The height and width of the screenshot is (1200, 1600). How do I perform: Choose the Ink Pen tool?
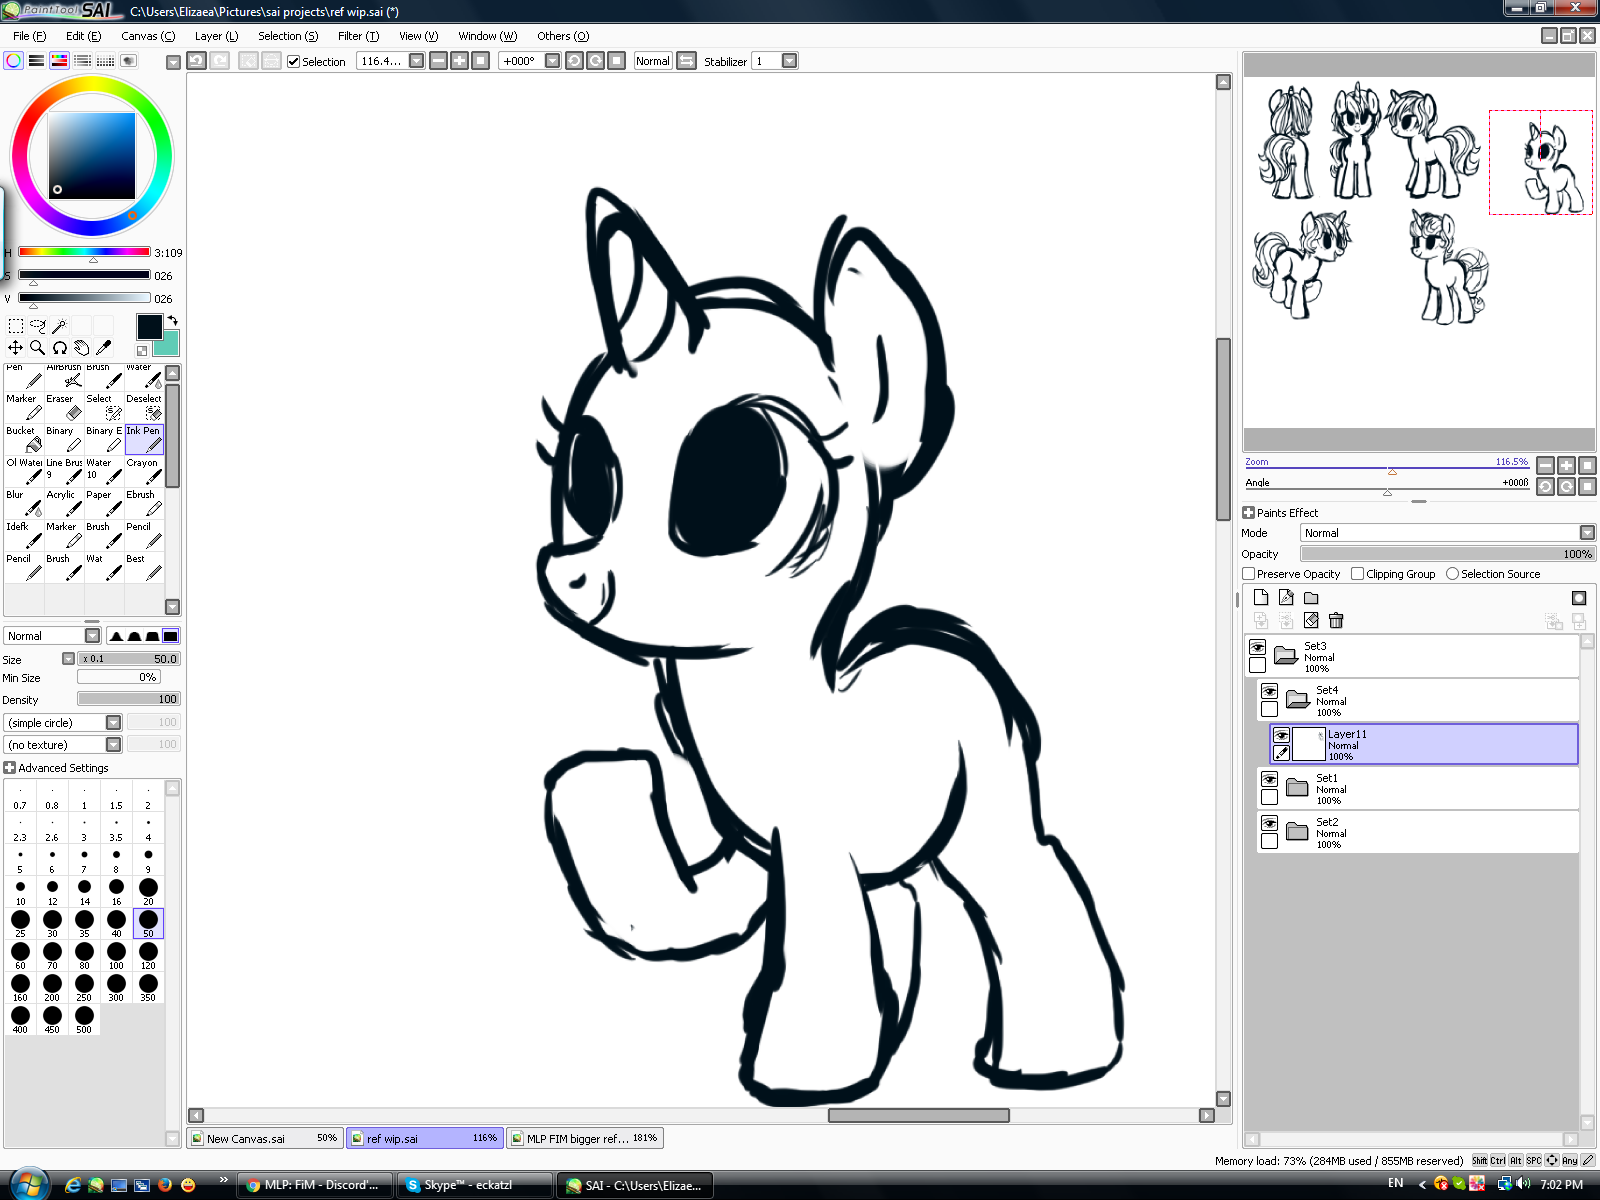[144, 440]
